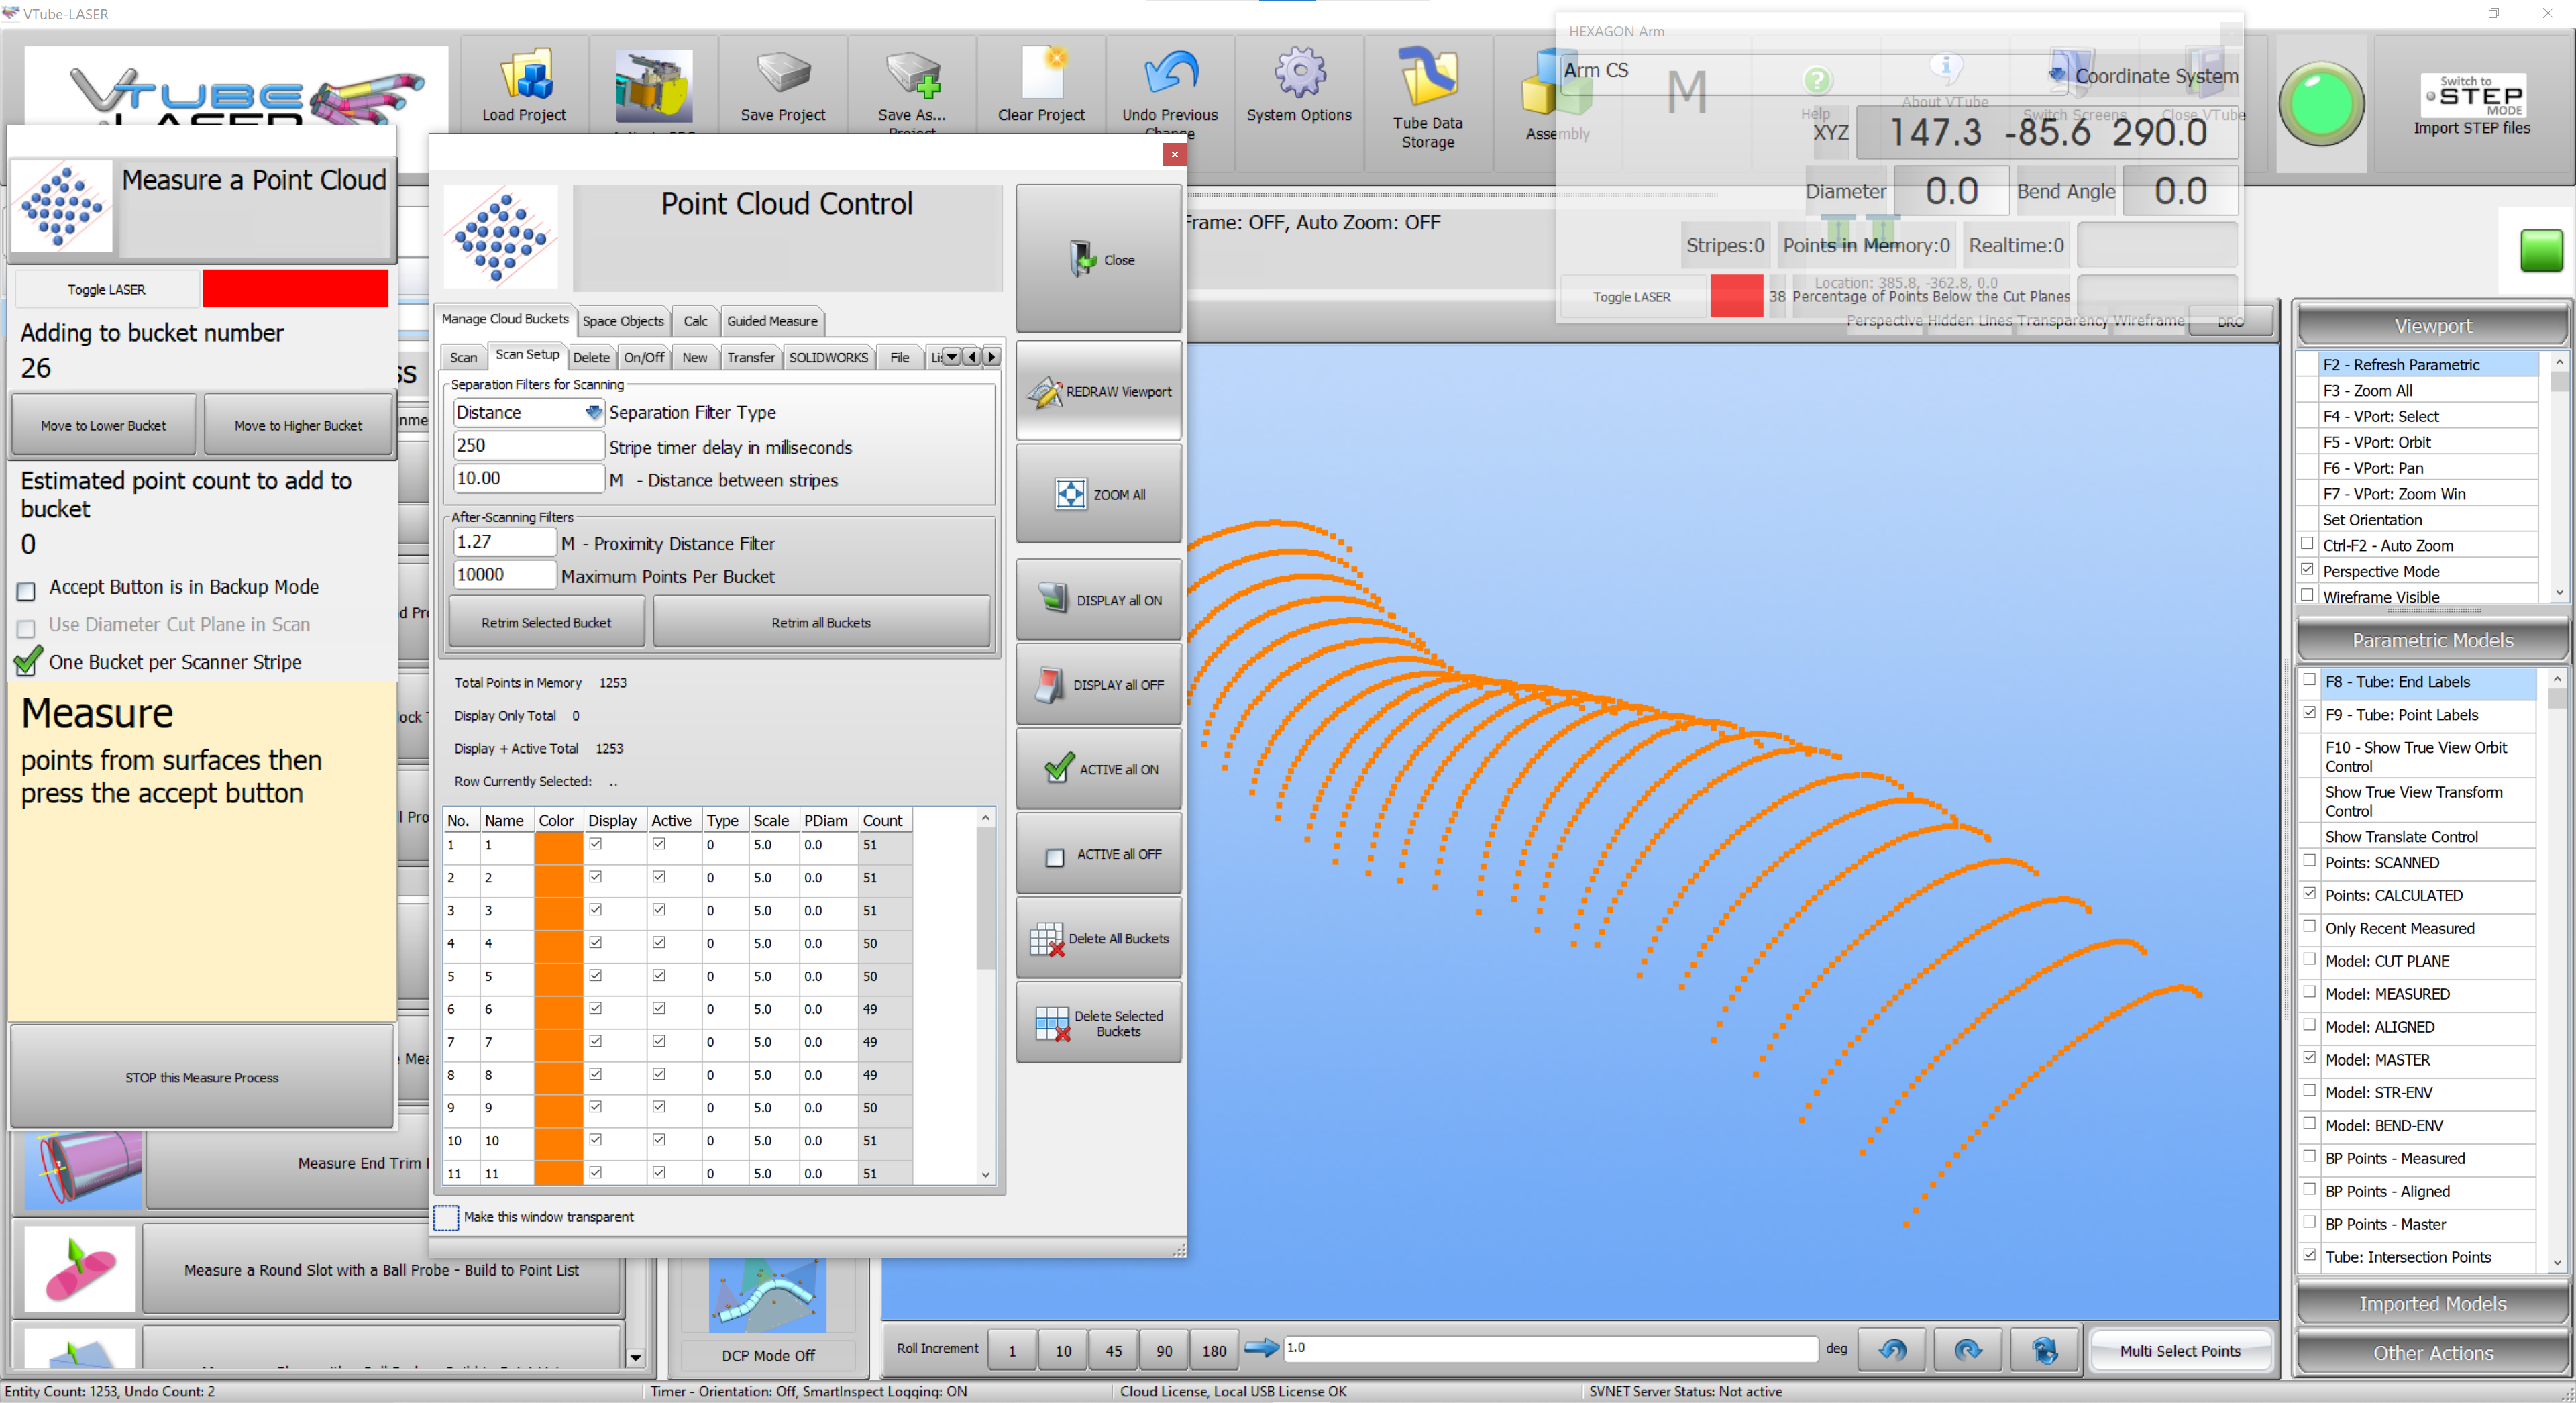The image size is (2576, 1403).
Task: Click Retrim Selected Bucket button
Action: (x=546, y=622)
